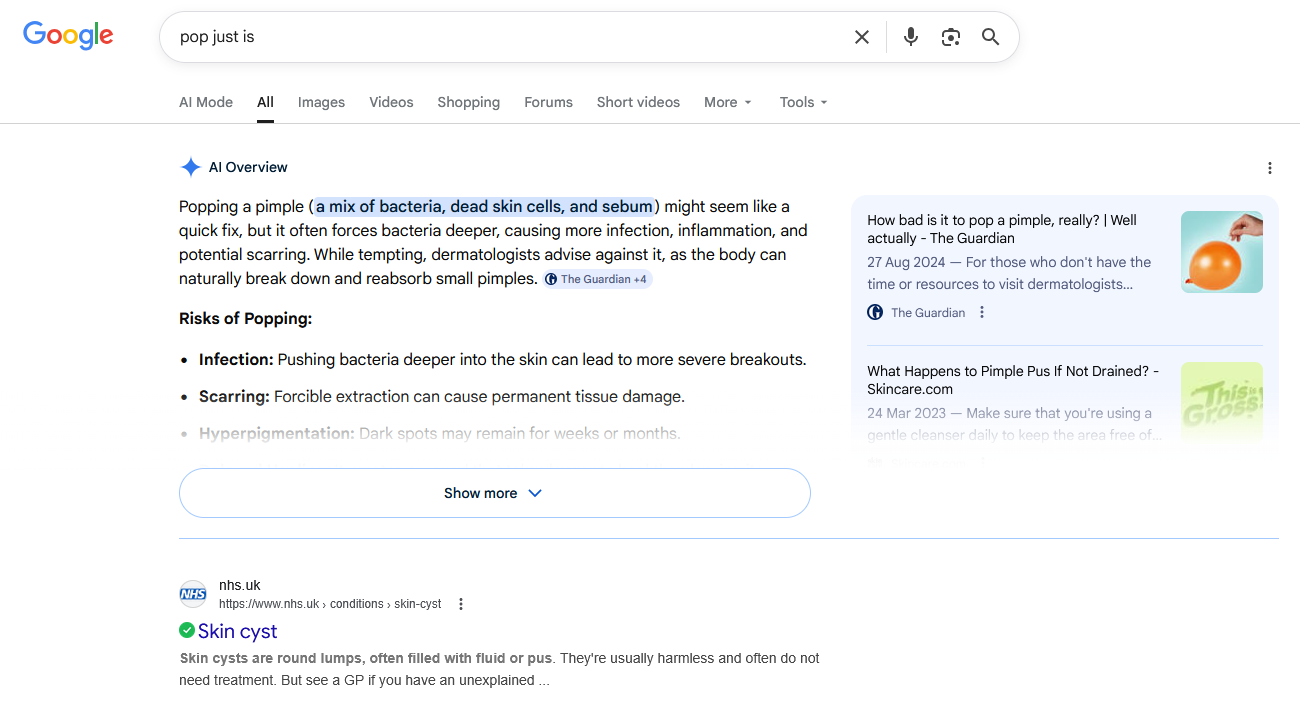Open the 'Skin cyst' NHS result link
Screen dimensions: 1300x704
point(237,631)
